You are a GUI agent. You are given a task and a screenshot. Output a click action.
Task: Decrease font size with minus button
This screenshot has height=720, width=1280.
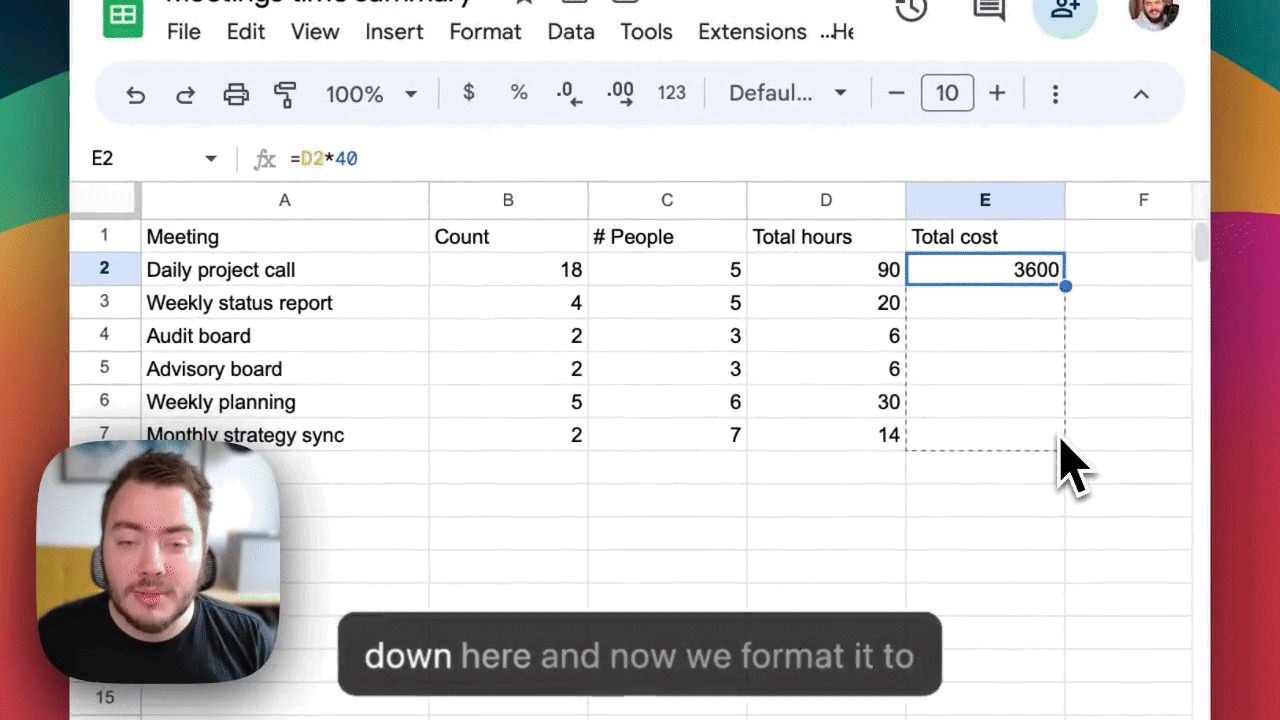pos(896,94)
